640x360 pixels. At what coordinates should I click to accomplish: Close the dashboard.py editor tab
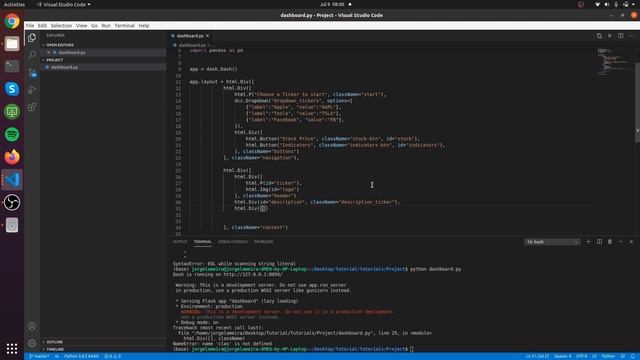[x=207, y=36]
